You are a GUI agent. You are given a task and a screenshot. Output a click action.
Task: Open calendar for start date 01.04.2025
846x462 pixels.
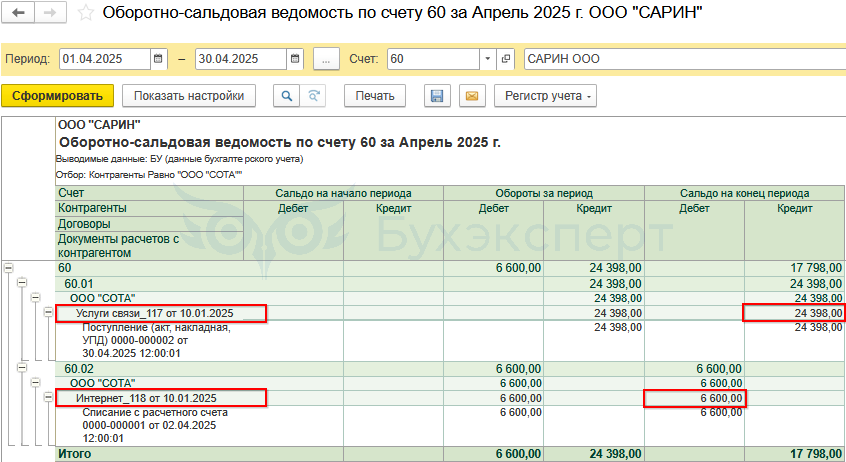(158, 59)
